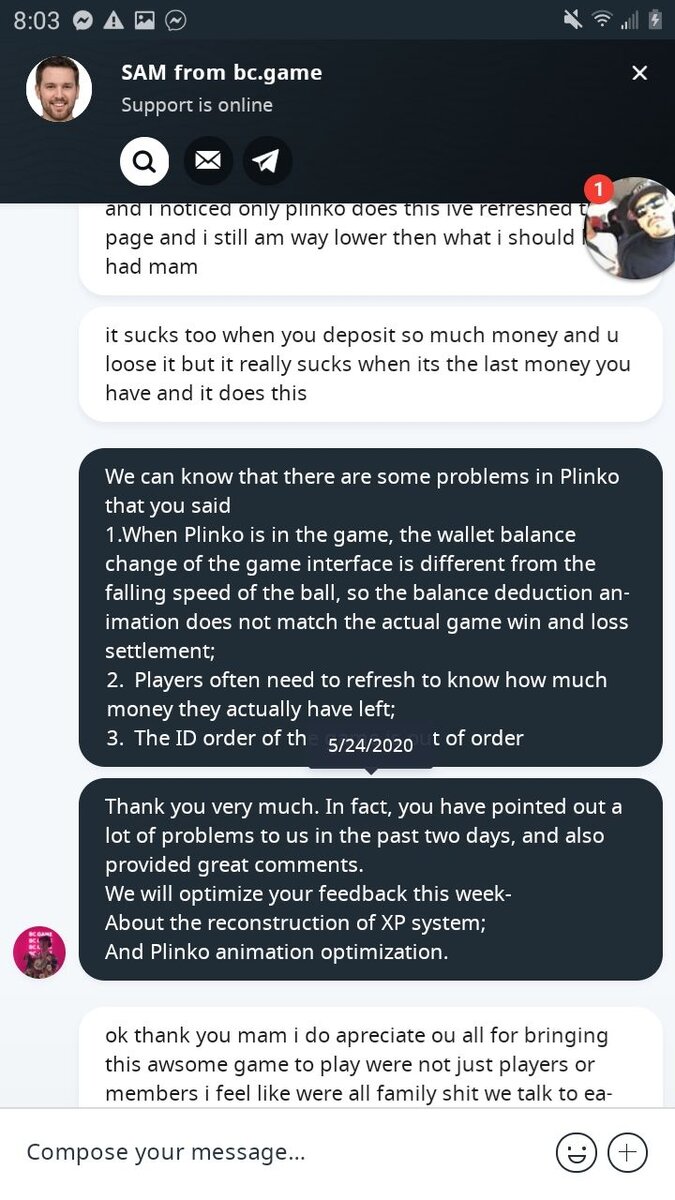Tap the muted sound status icon
The image size is (675, 1200).
pyautogui.click(x=572, y=20)
